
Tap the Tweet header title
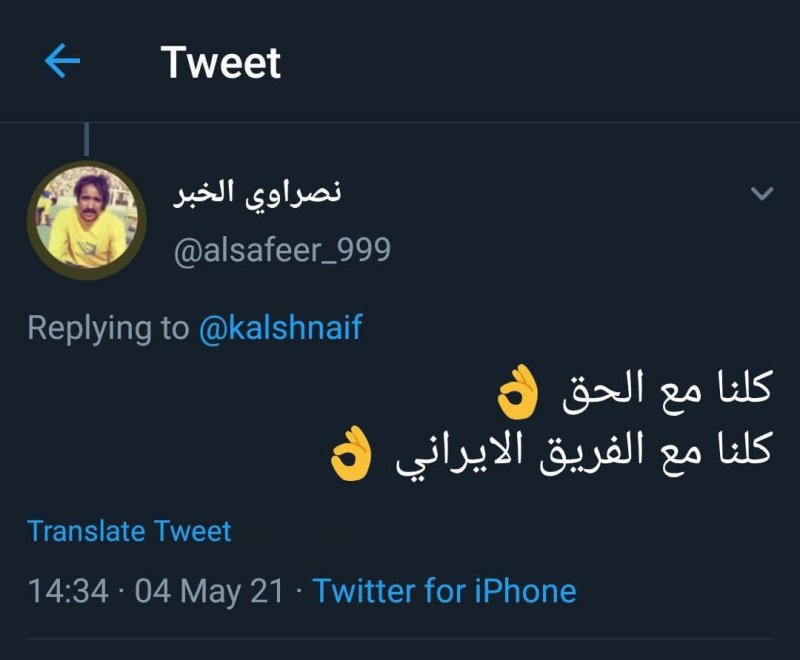221,62
